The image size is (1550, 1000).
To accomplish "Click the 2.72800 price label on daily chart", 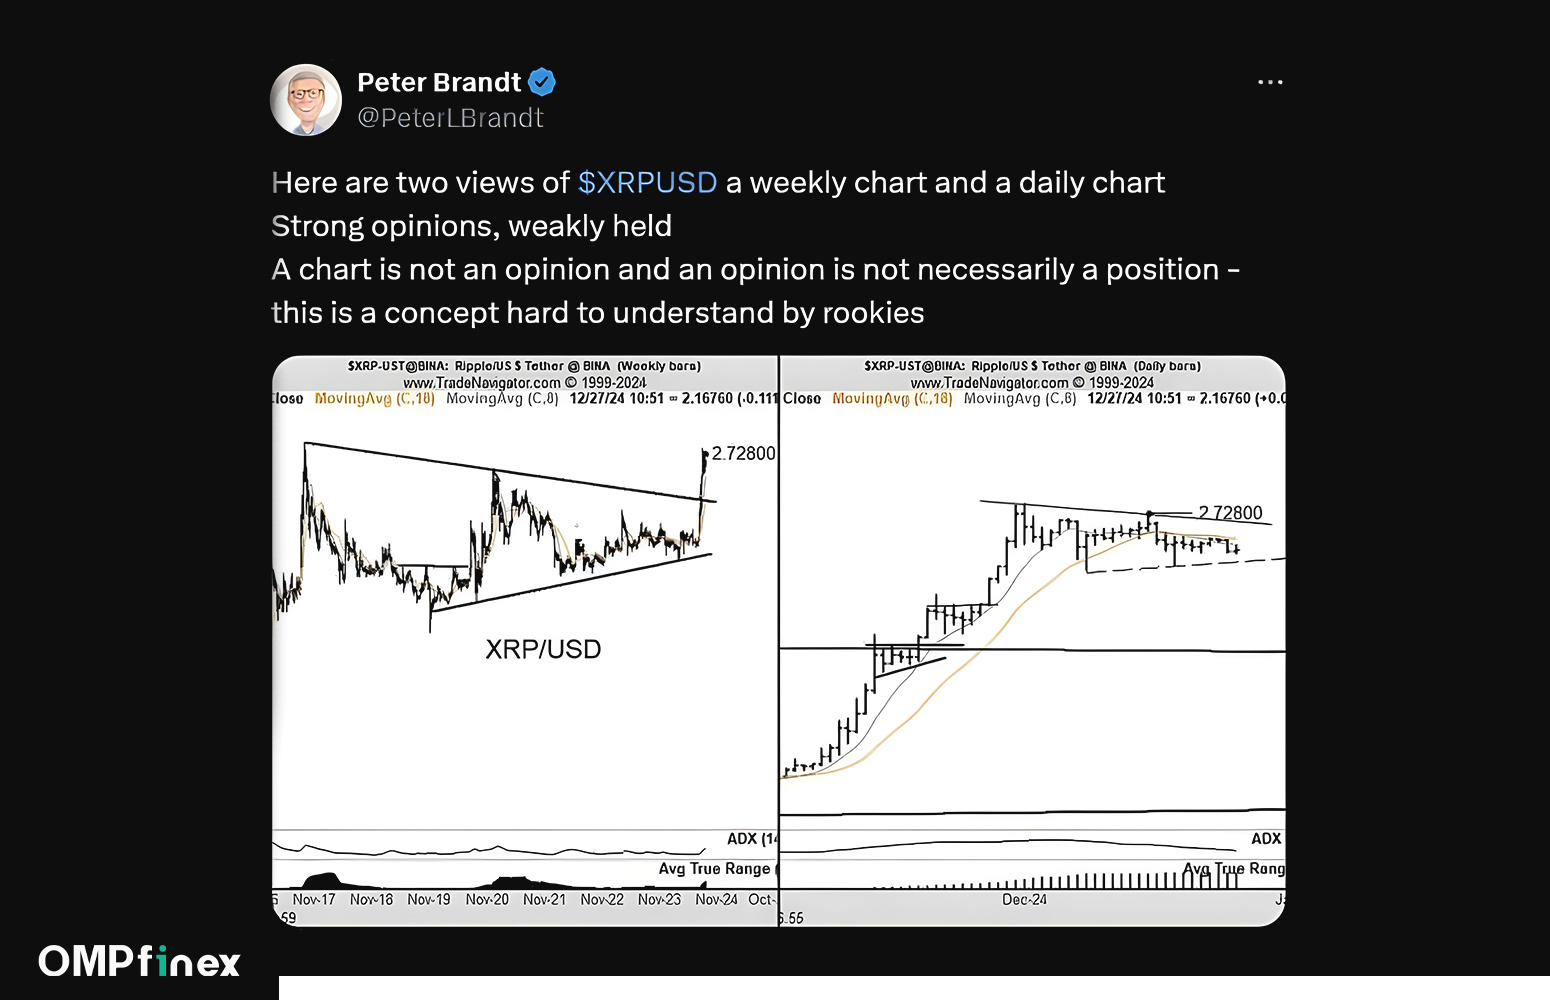I will click(x=1230, y=513).
